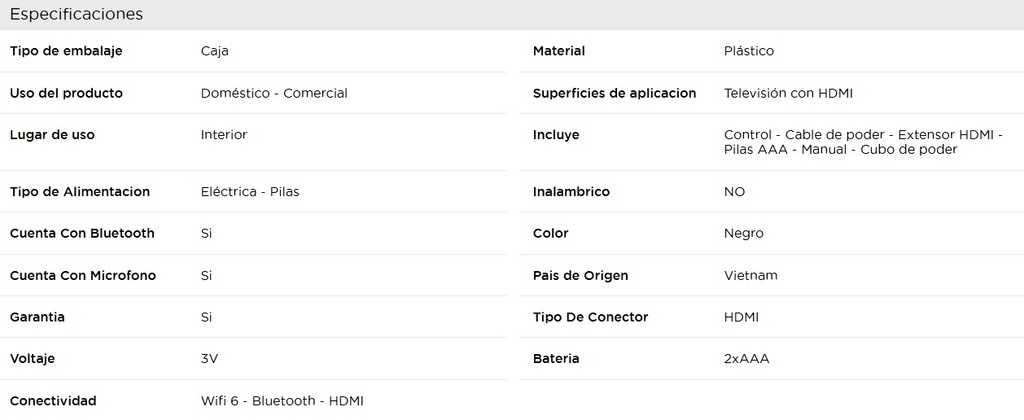Click the Tipo De Conector label
The width and height of the screenshot is (1024, 420).
590,317
